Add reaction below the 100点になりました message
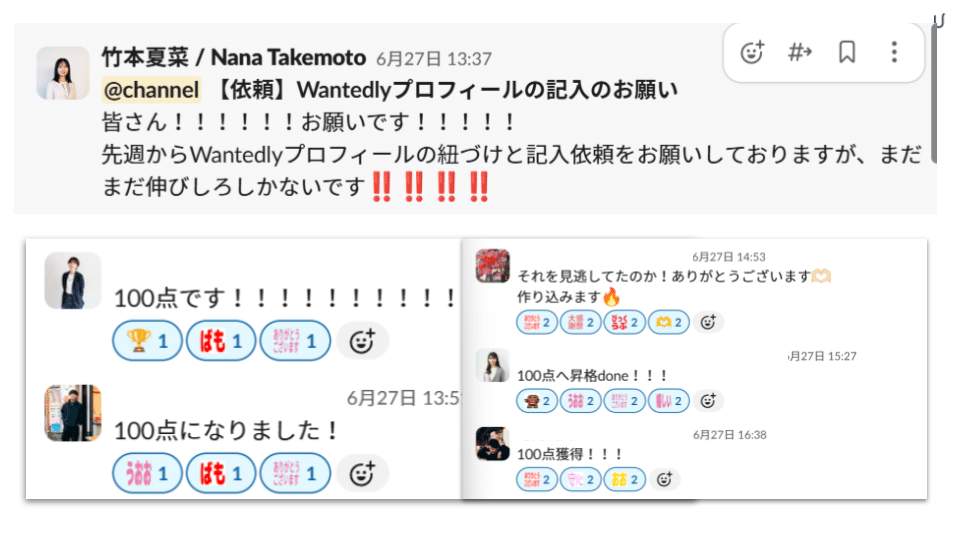The height and width of the screenshot is (540, 960). coord(362,474)
